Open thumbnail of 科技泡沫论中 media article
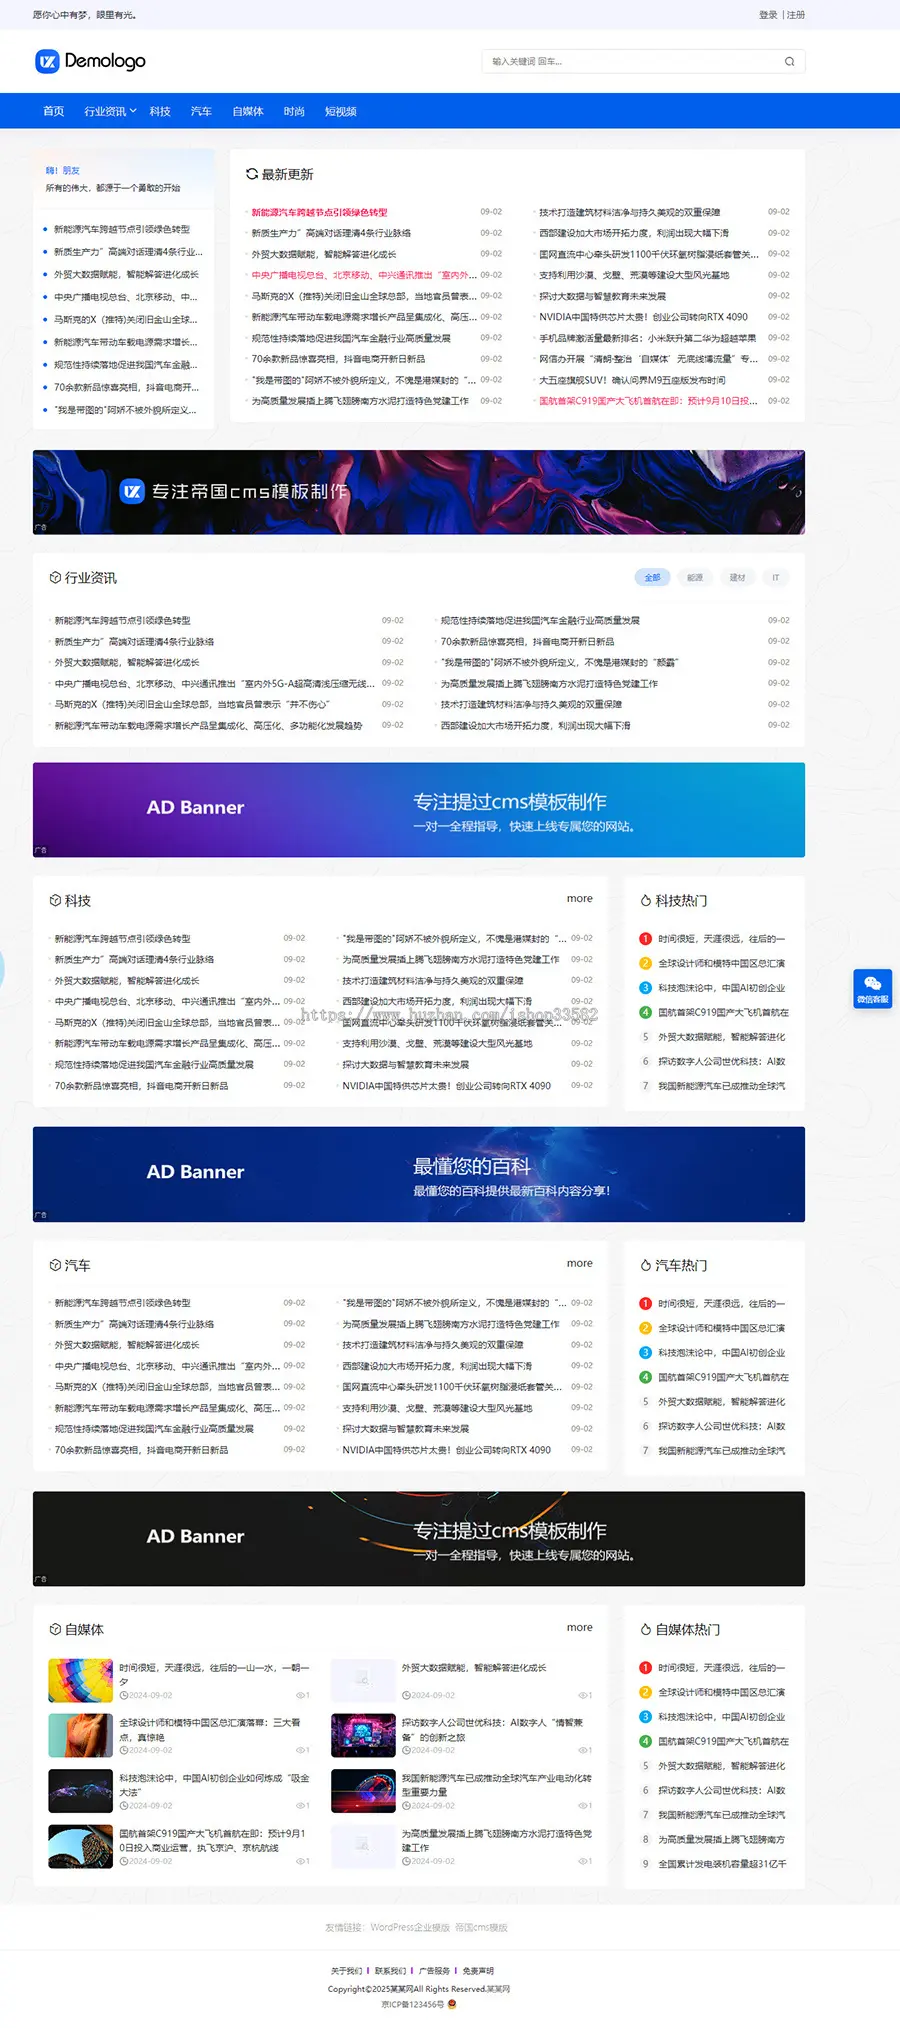 pos(80,1791)
